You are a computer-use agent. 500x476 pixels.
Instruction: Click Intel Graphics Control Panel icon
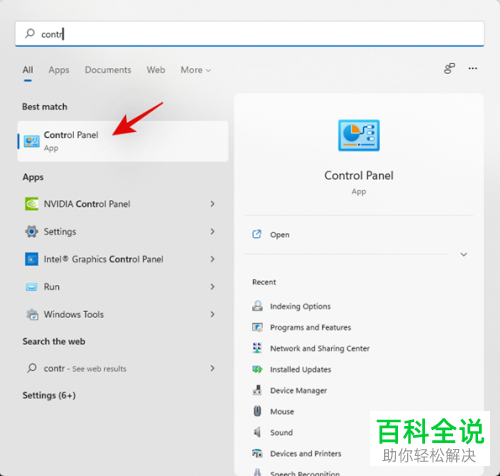click(32, 259)
